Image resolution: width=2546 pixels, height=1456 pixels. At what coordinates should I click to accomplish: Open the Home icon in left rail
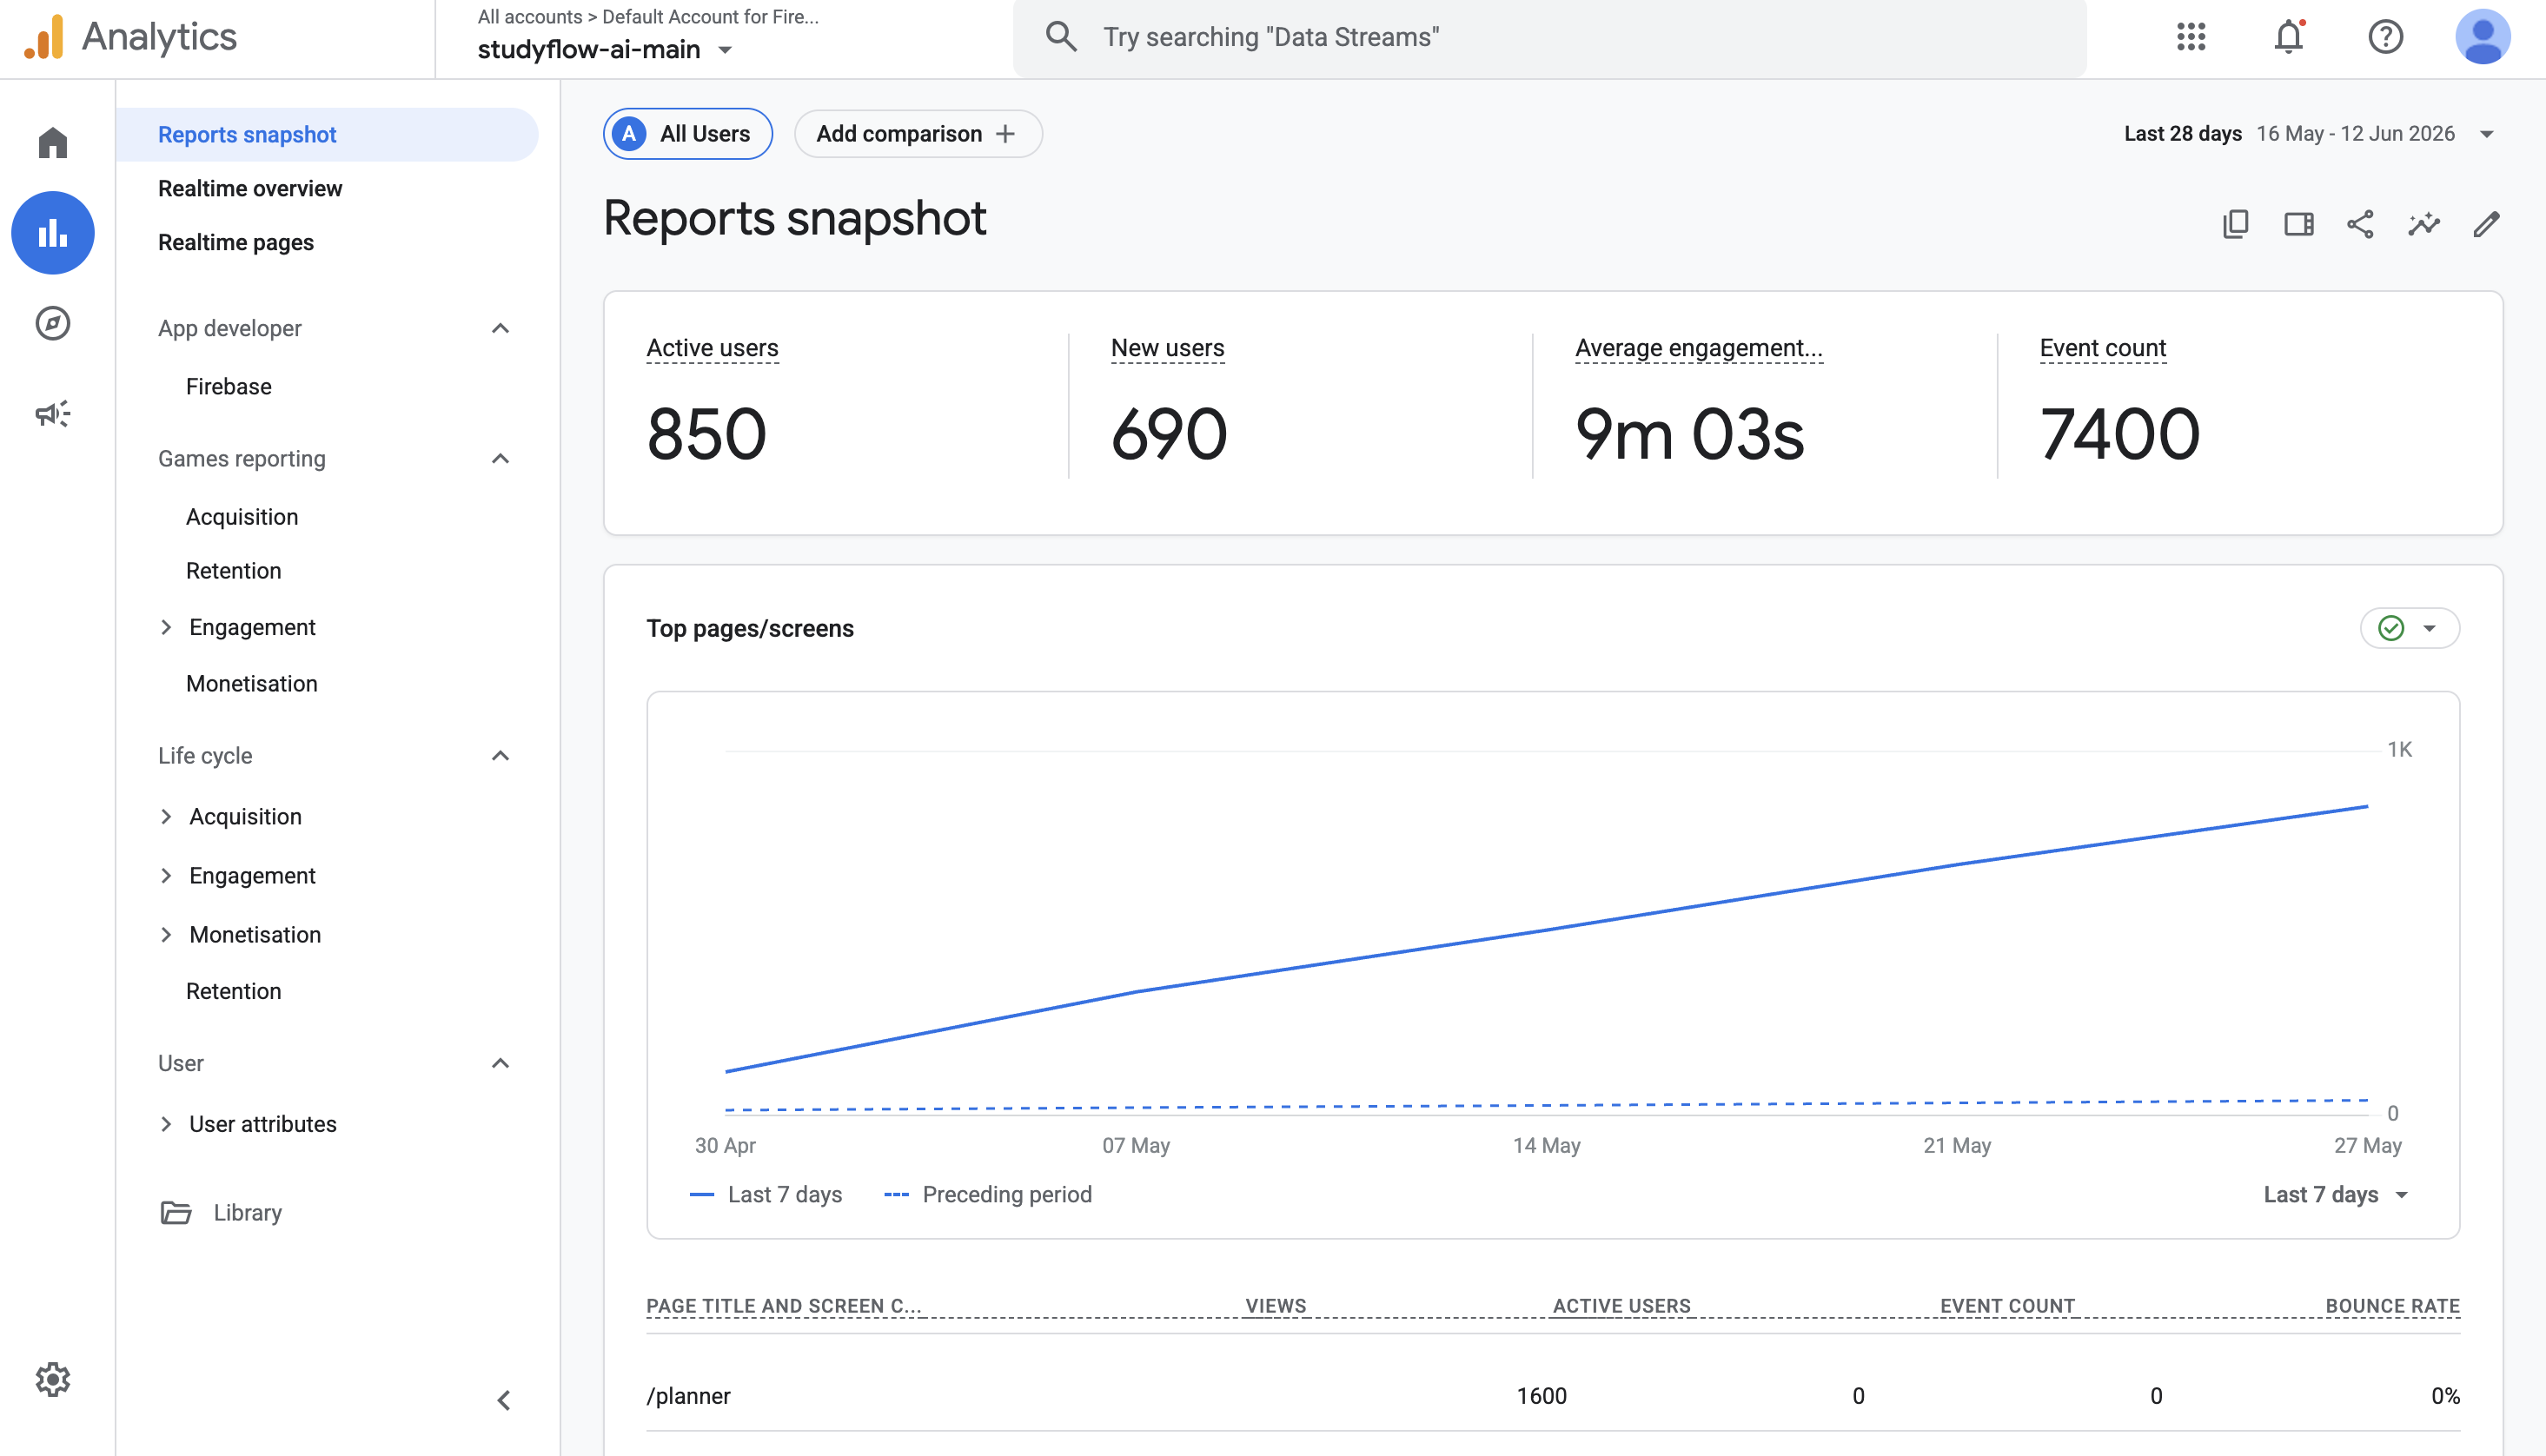pyautogui.click(x=53, y=142)
